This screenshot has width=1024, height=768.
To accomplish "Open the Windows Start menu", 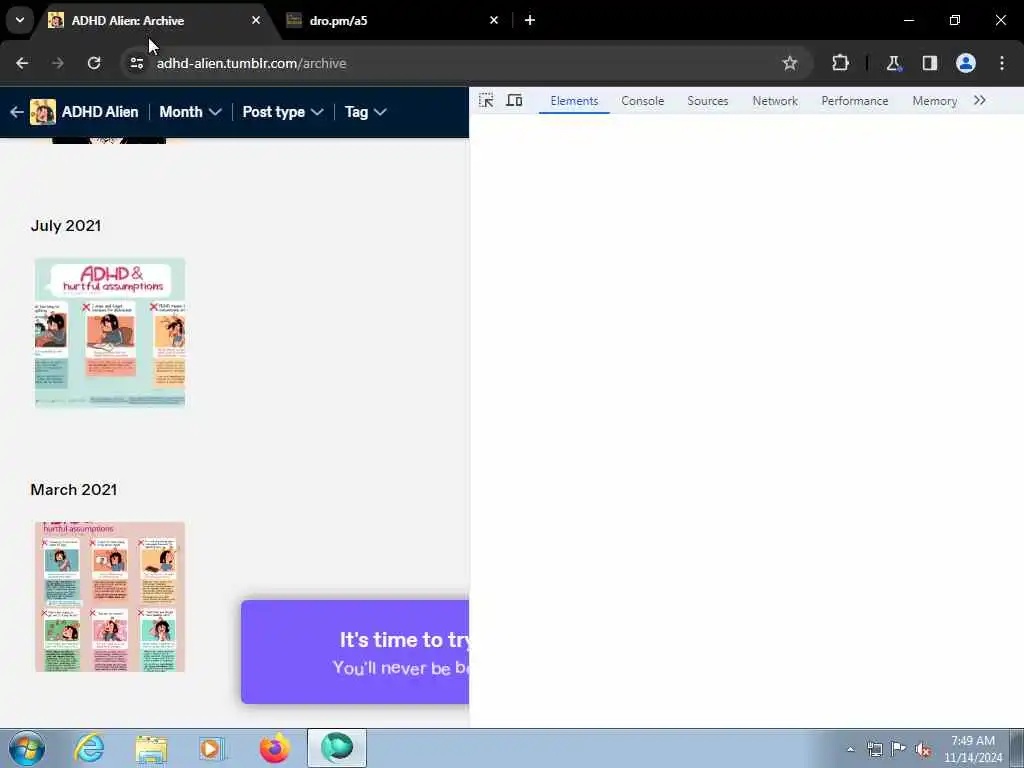I will click(x=27, y=748).
